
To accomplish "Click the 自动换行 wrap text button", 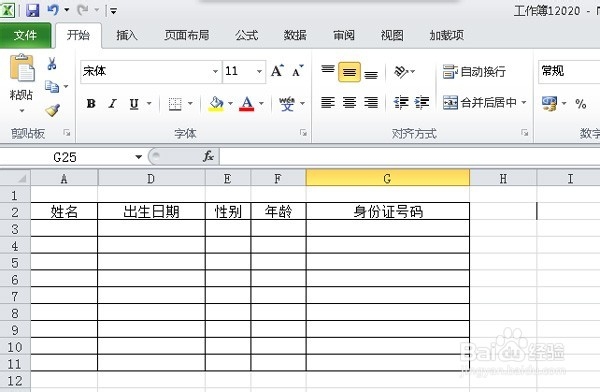I will click(x=474, y=72).
